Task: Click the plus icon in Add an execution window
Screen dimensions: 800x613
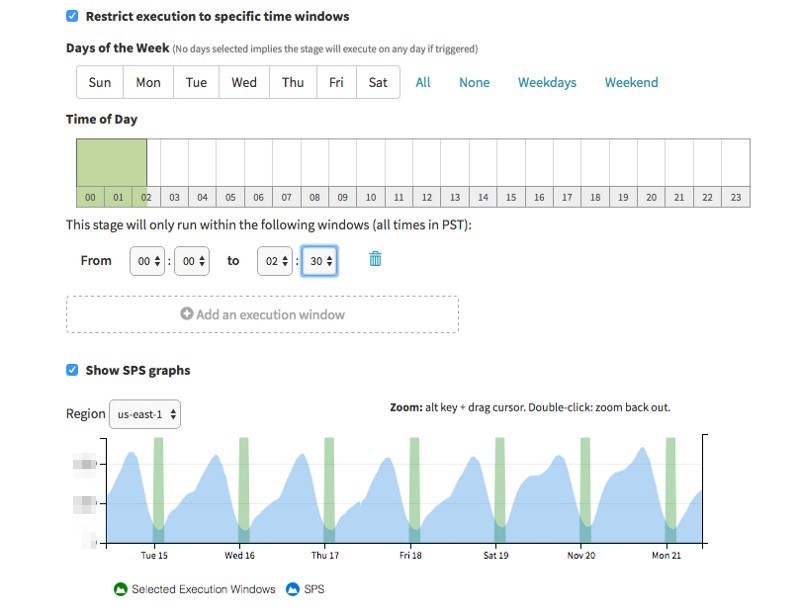Action: coord(186,314)
